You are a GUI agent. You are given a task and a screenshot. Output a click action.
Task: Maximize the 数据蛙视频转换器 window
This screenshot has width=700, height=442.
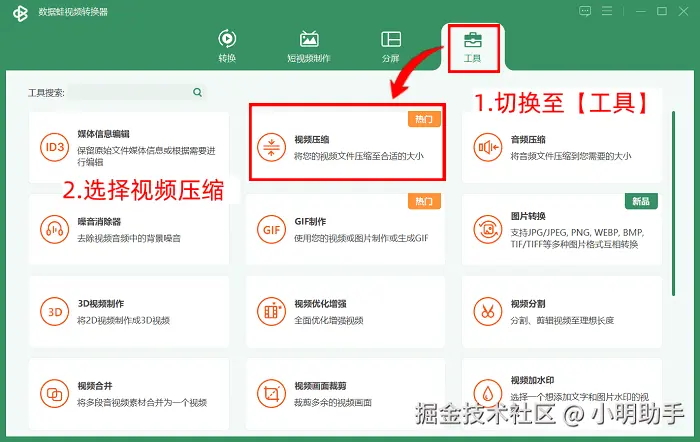(x=662, y=11)
